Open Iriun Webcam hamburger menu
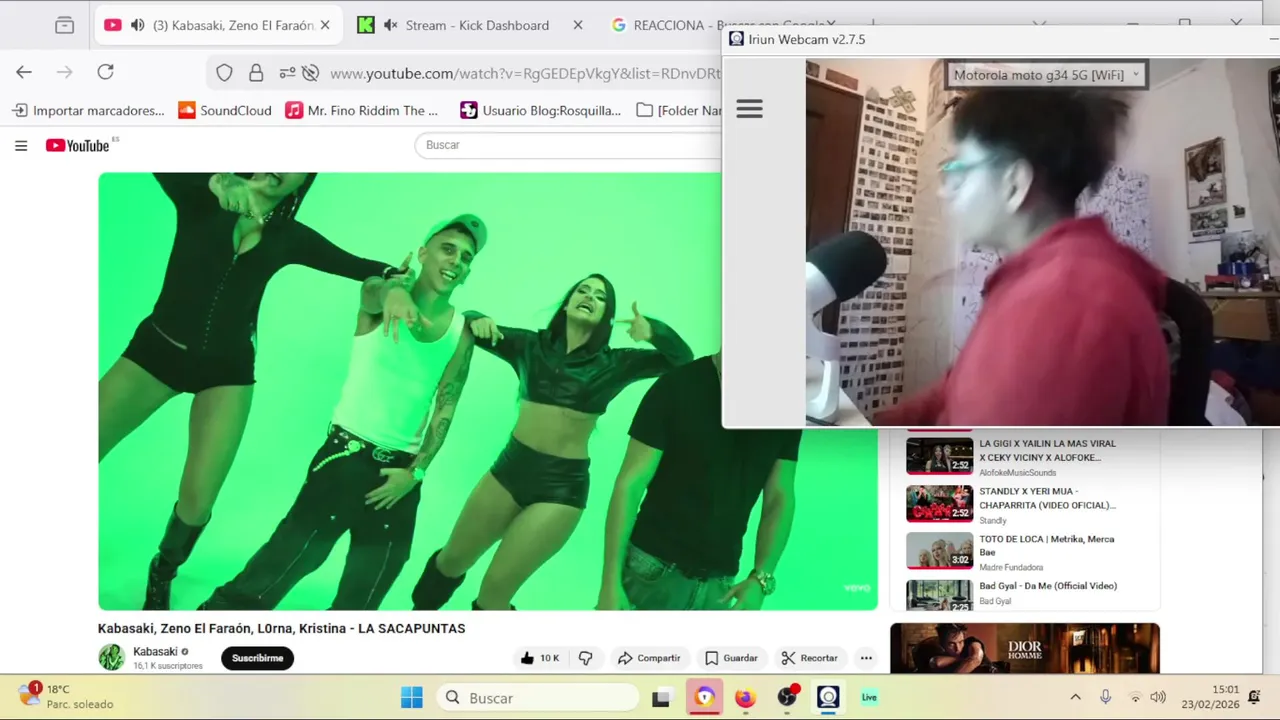Image resolution: width=1280 pixels, height=720 pixels. coord(749,109)
